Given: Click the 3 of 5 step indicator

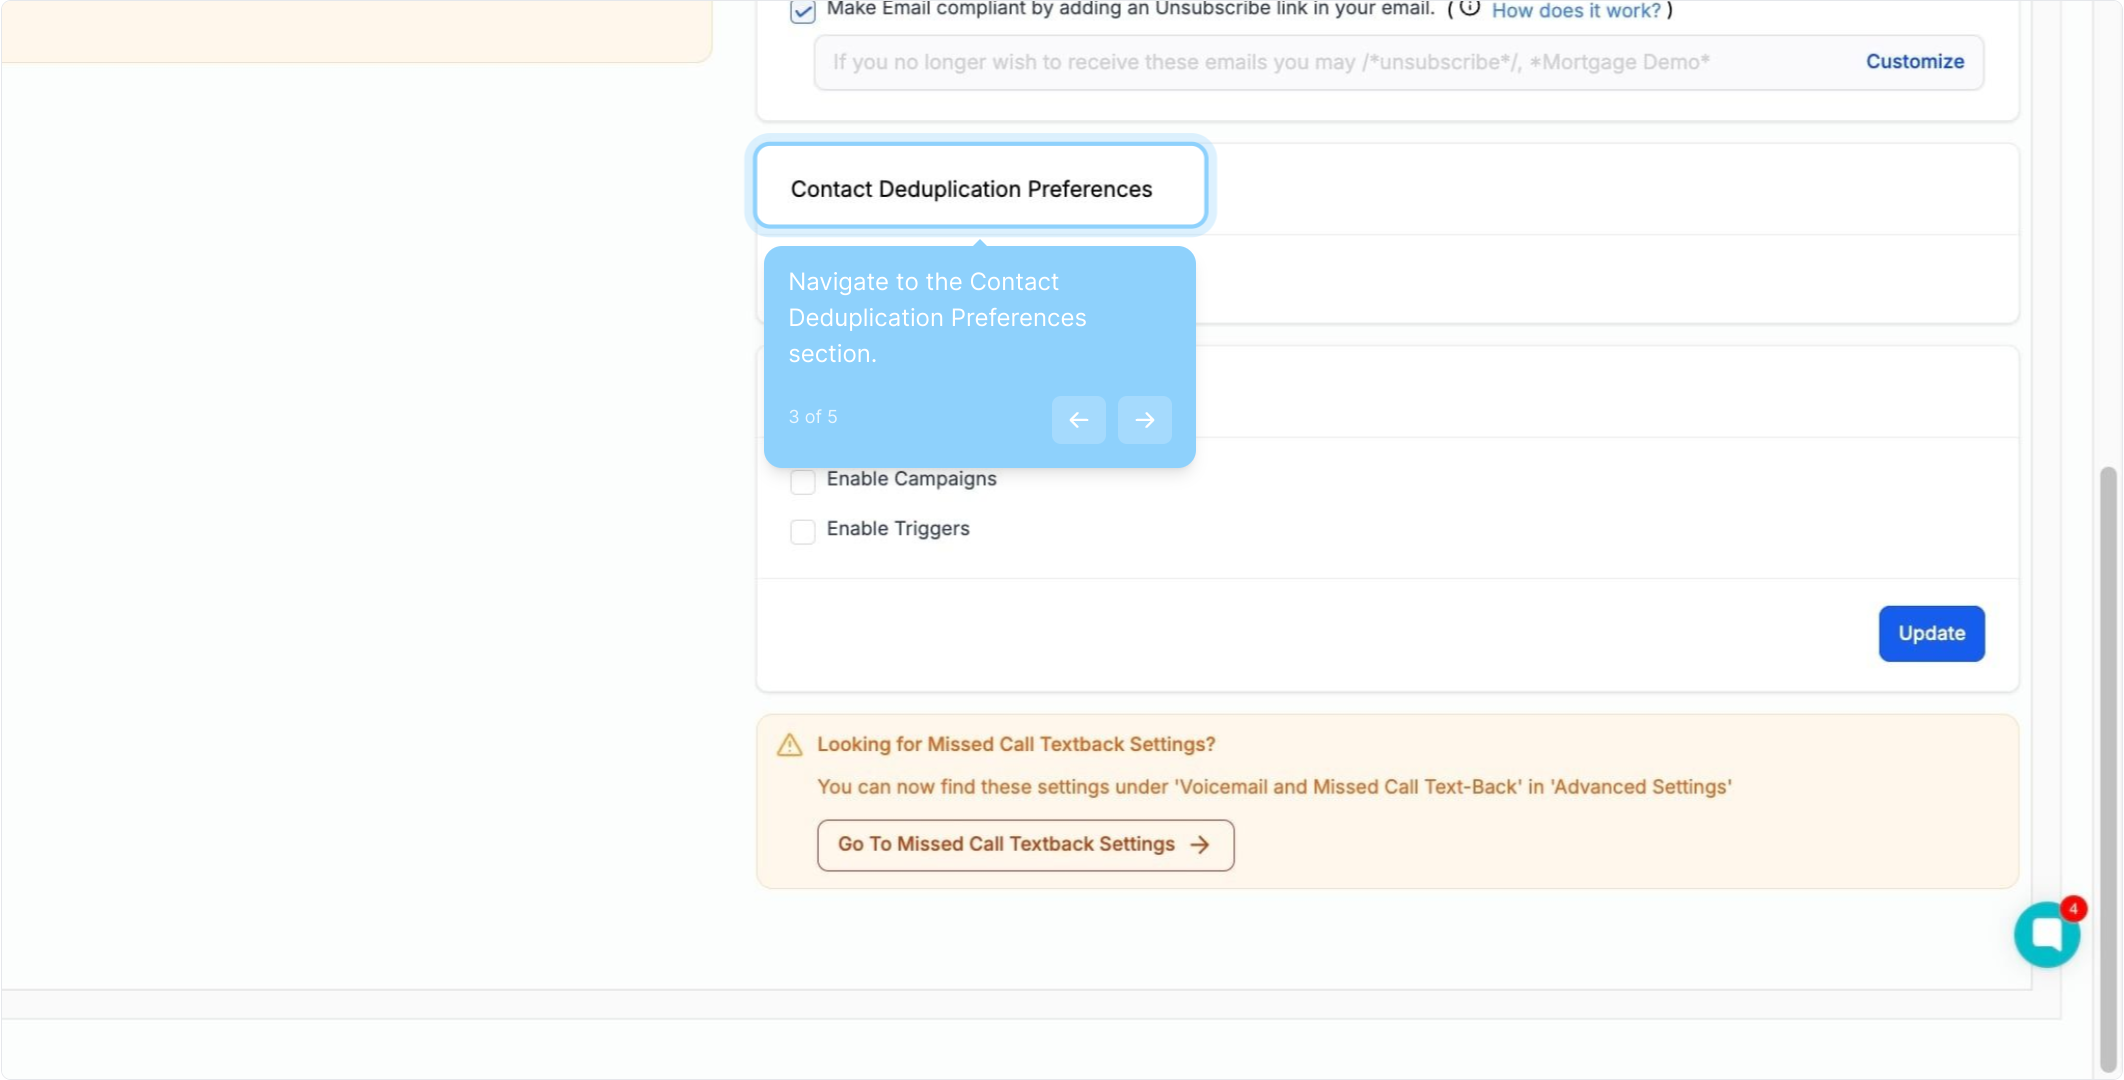Looking at the screenshot, I should click(813, 417).
